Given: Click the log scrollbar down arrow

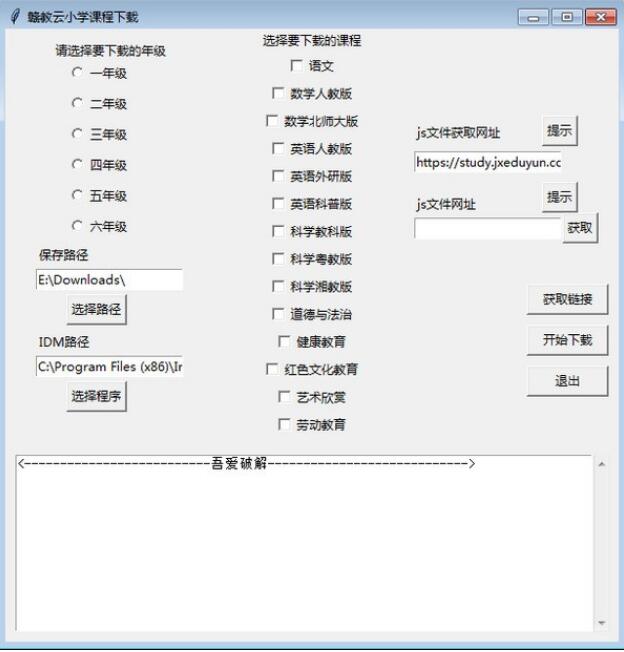Looking at the screenshot, I should pos(602,623).
